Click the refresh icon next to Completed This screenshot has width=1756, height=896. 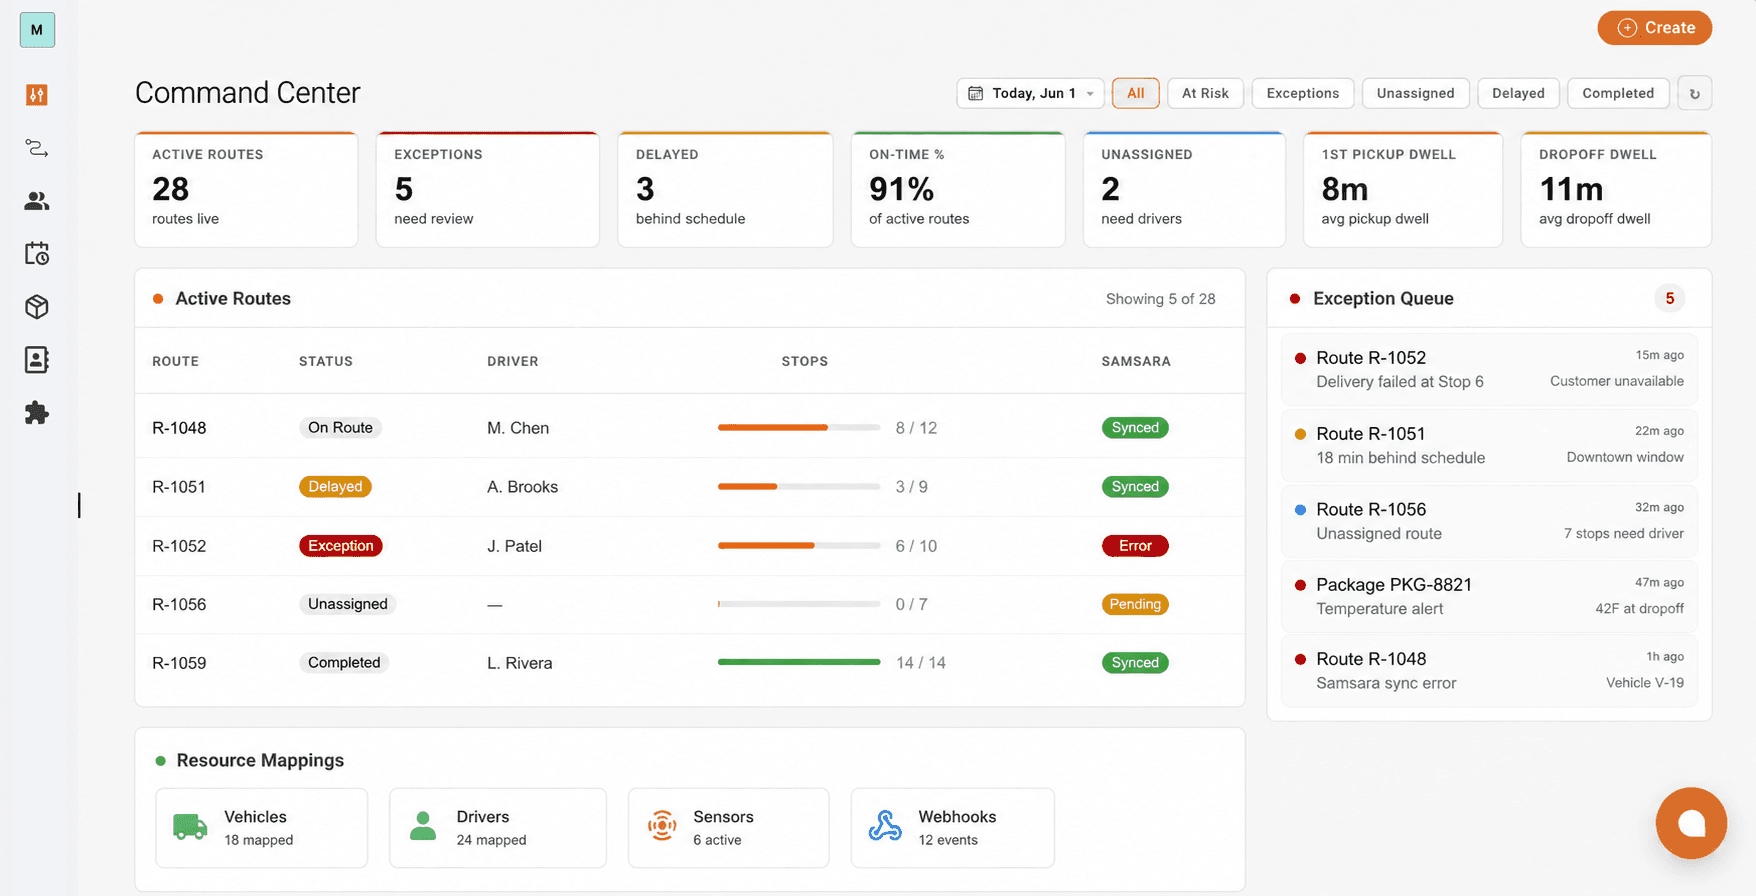tap(1694, 93)
